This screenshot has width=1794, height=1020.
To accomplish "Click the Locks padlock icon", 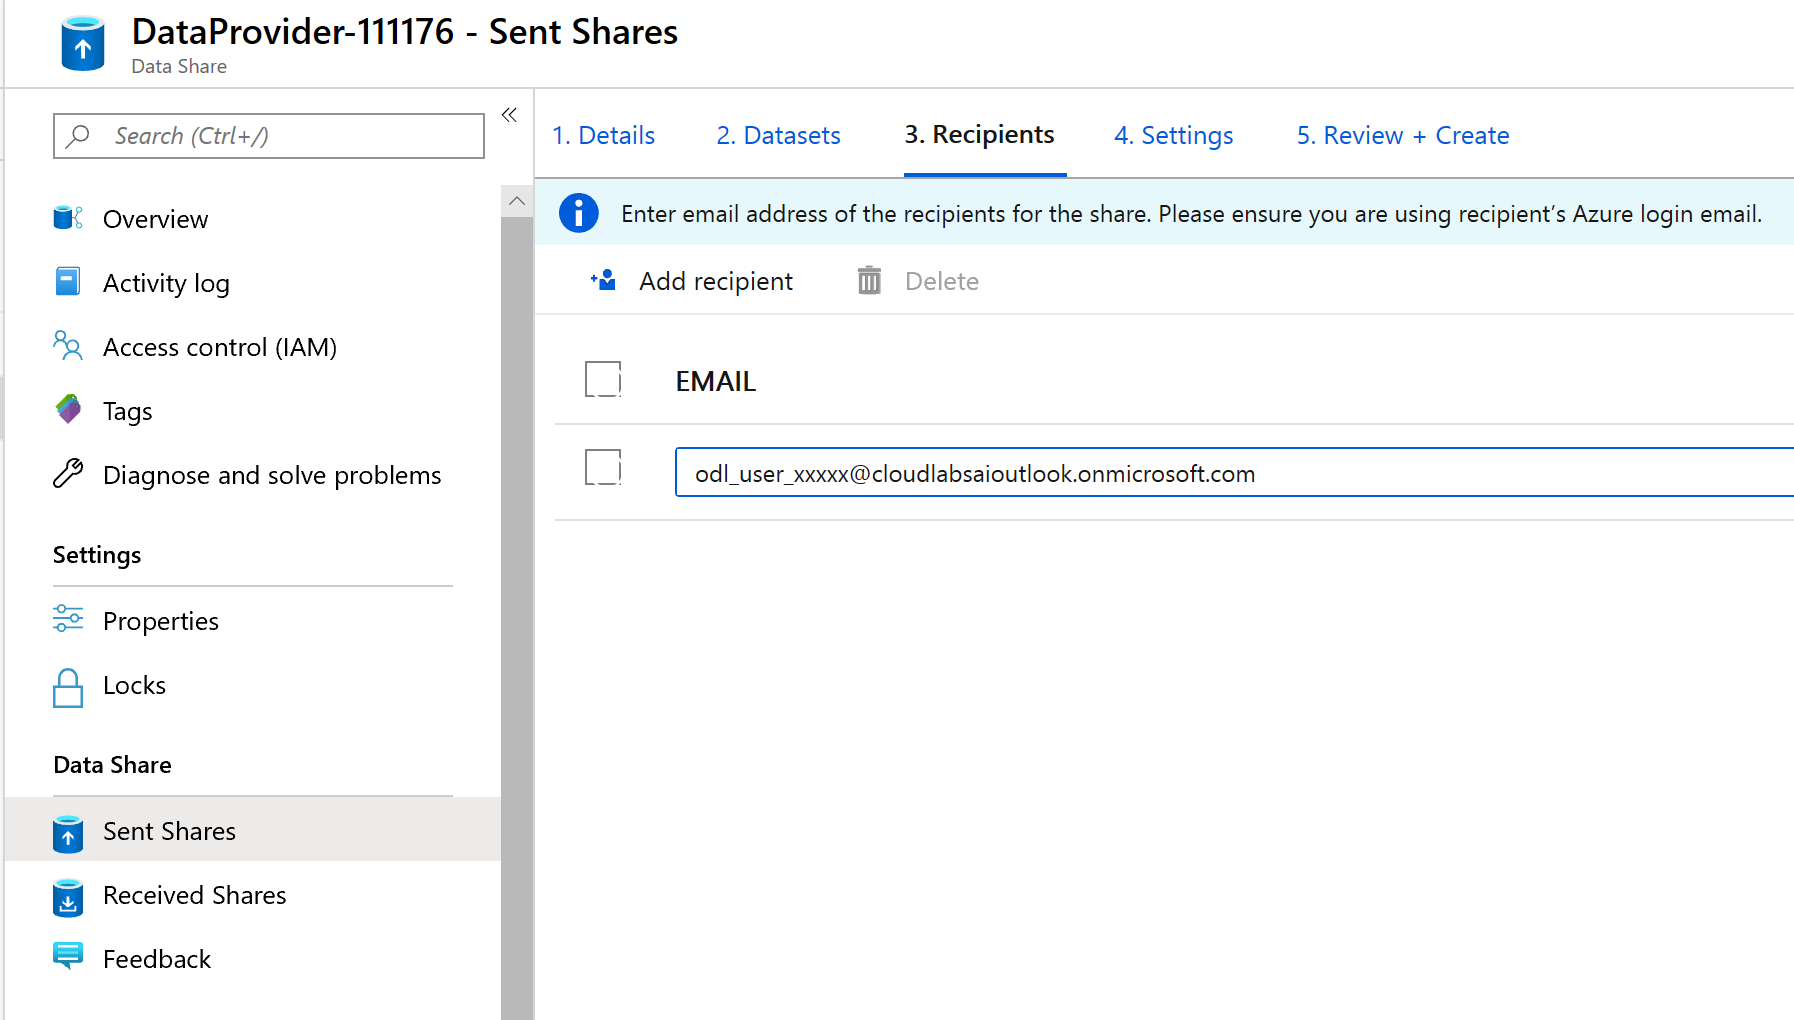I will coord(68,688).
